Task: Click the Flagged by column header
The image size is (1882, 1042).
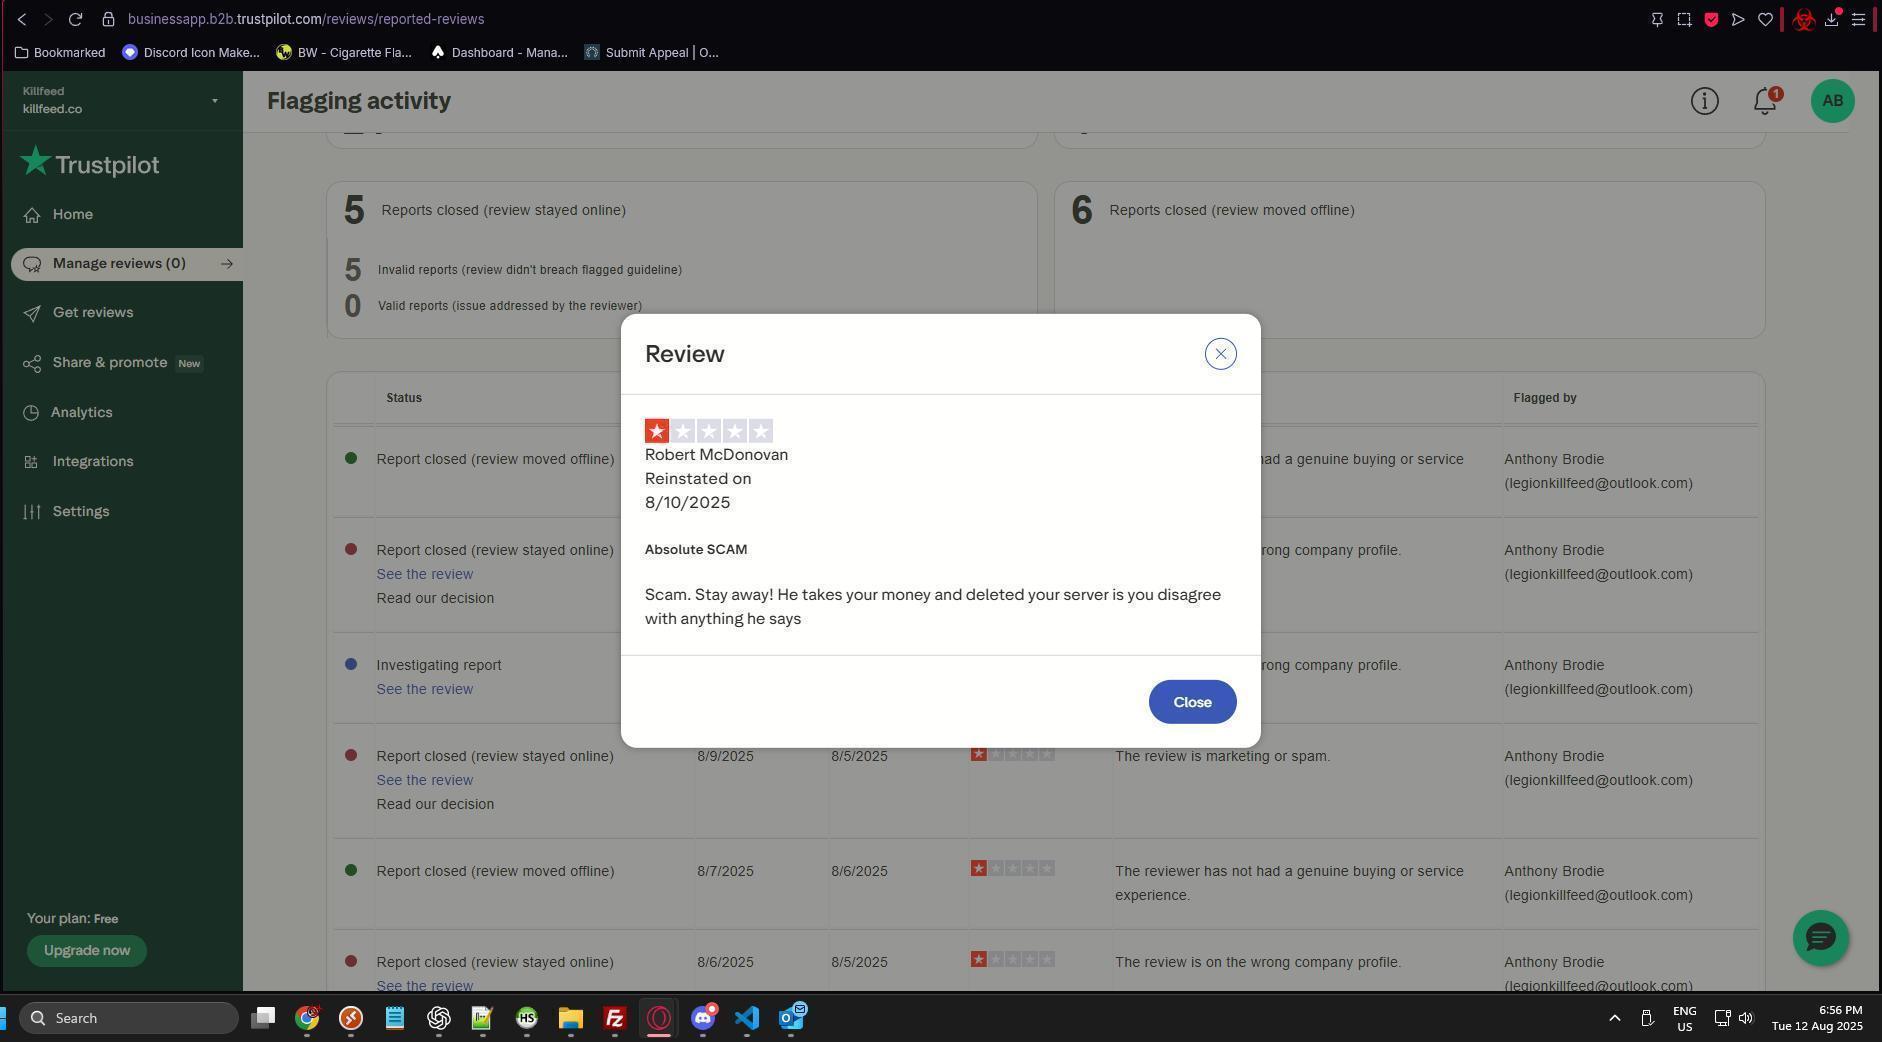Action: tap(1544, 398)
